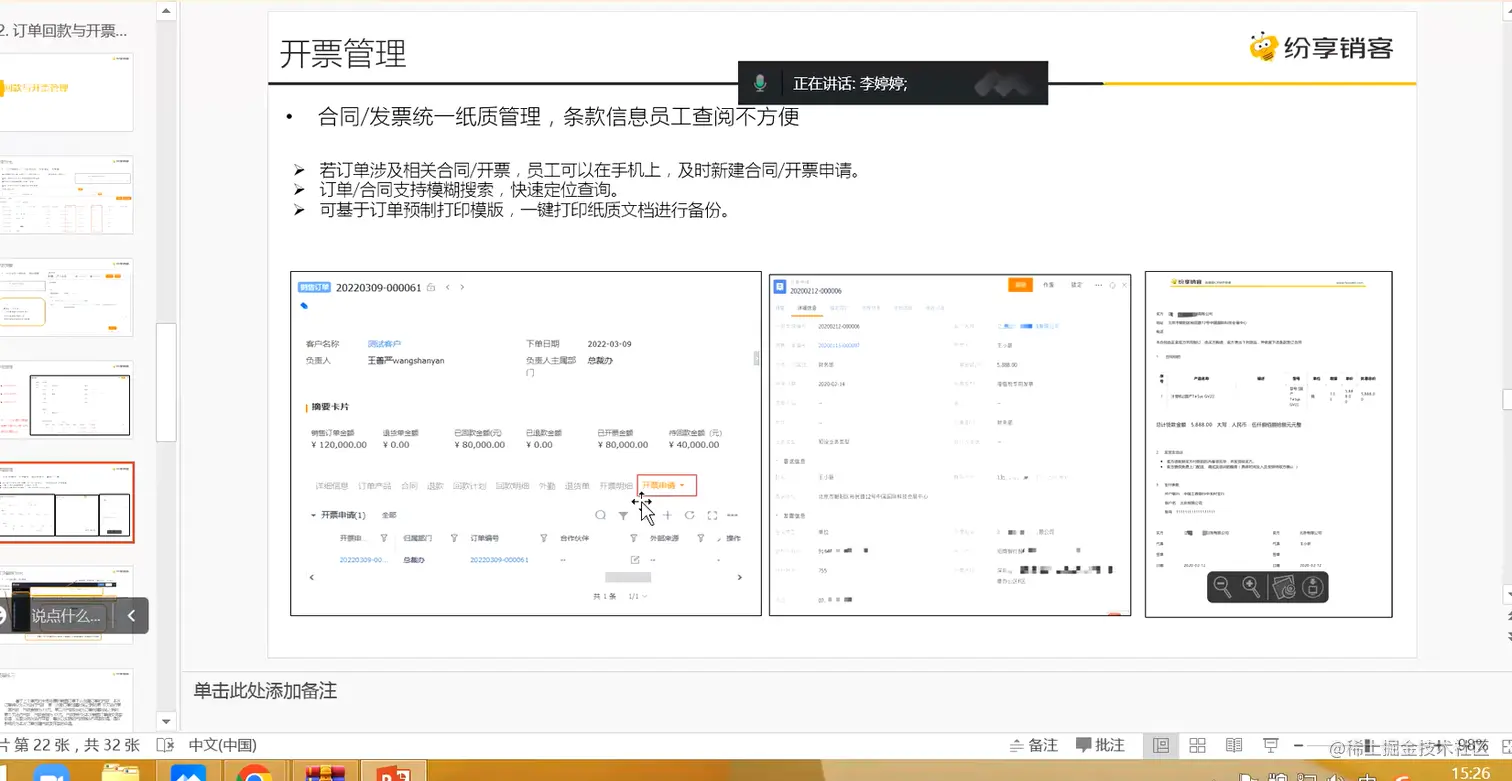This screenshot has width=1512, height=781.
Task: Click the edit icon in the 总裁办 row
Action: (x=635, y=559)
